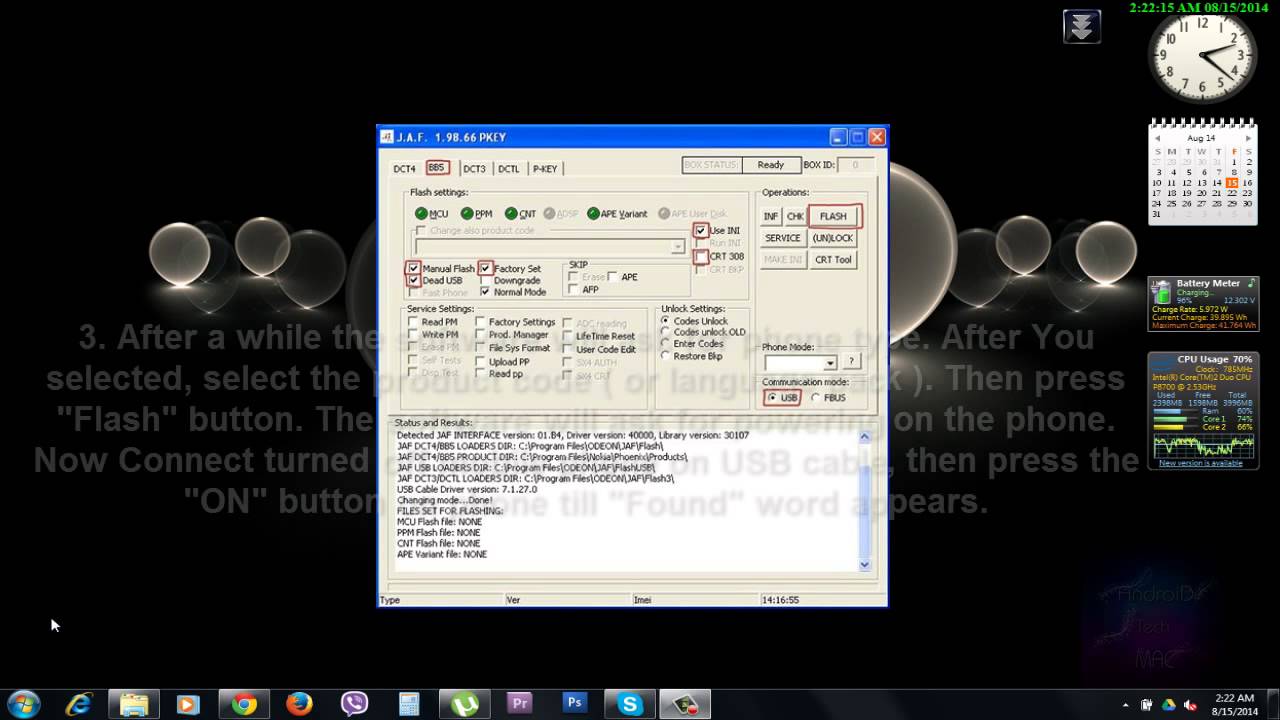Switch to the DCT4 tab
This screenshot has width=1280, height=720.
pos(404,169)
